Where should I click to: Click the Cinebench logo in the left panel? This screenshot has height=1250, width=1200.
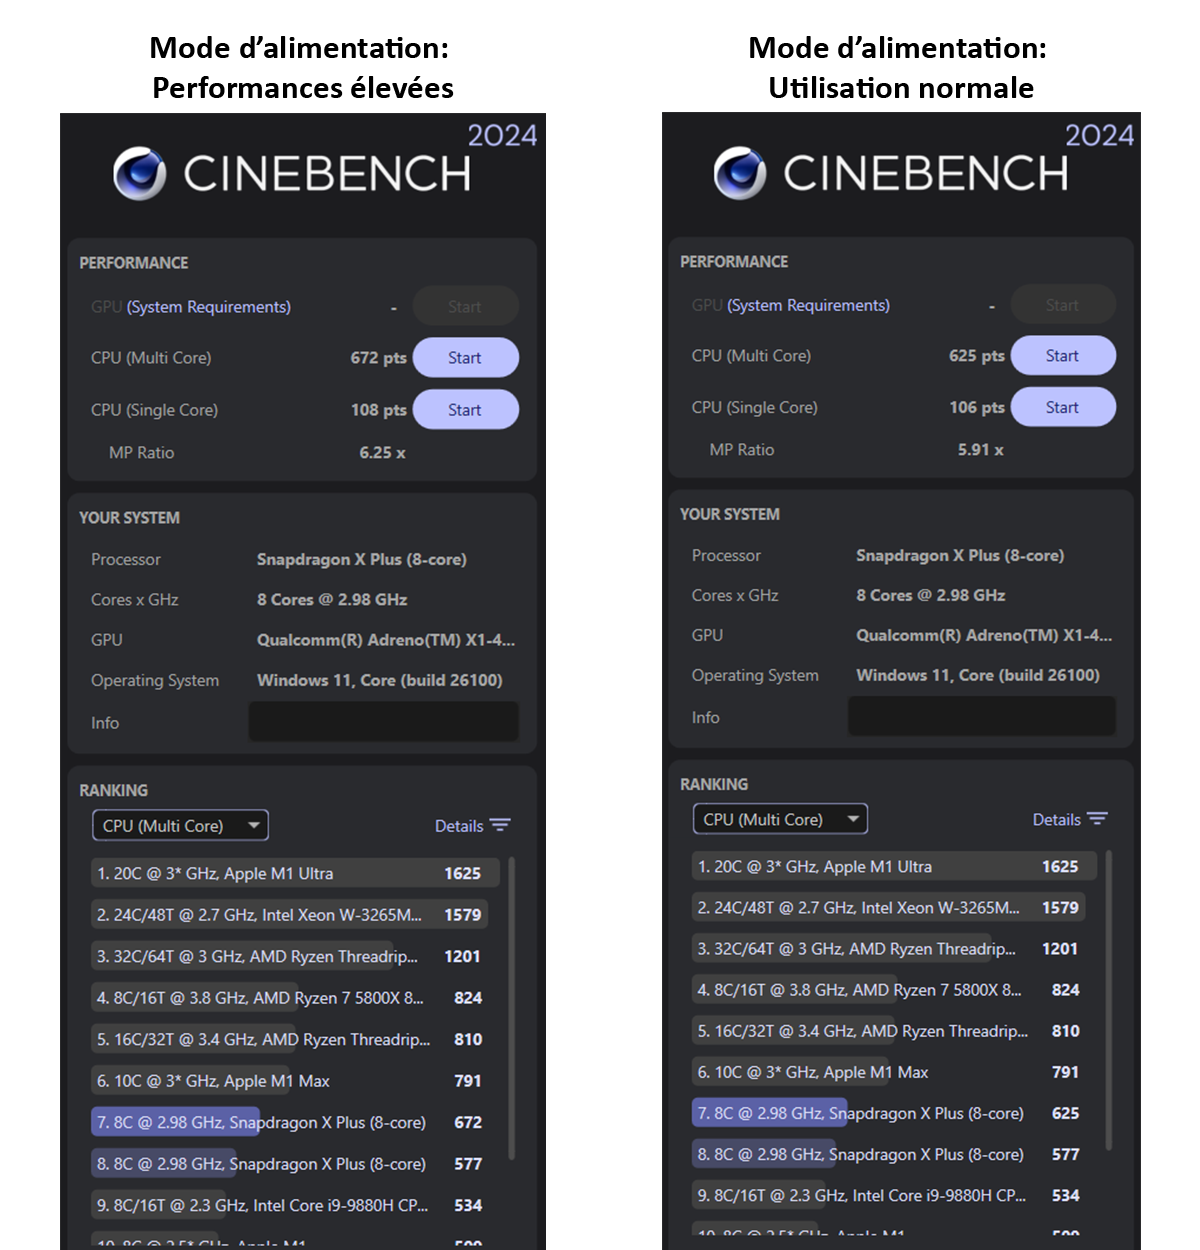coord(140,174)
